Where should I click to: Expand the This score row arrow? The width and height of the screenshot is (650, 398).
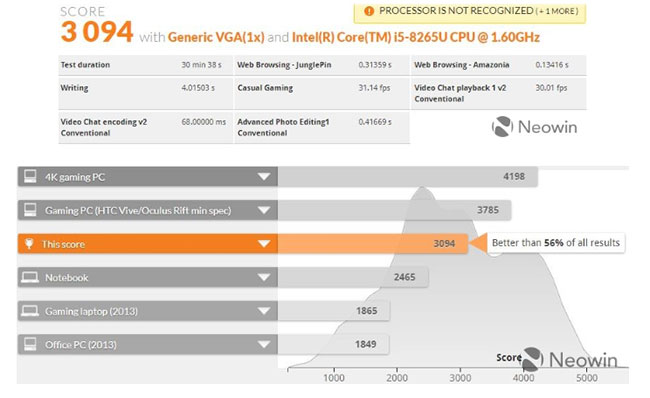[x=264, y=244]
